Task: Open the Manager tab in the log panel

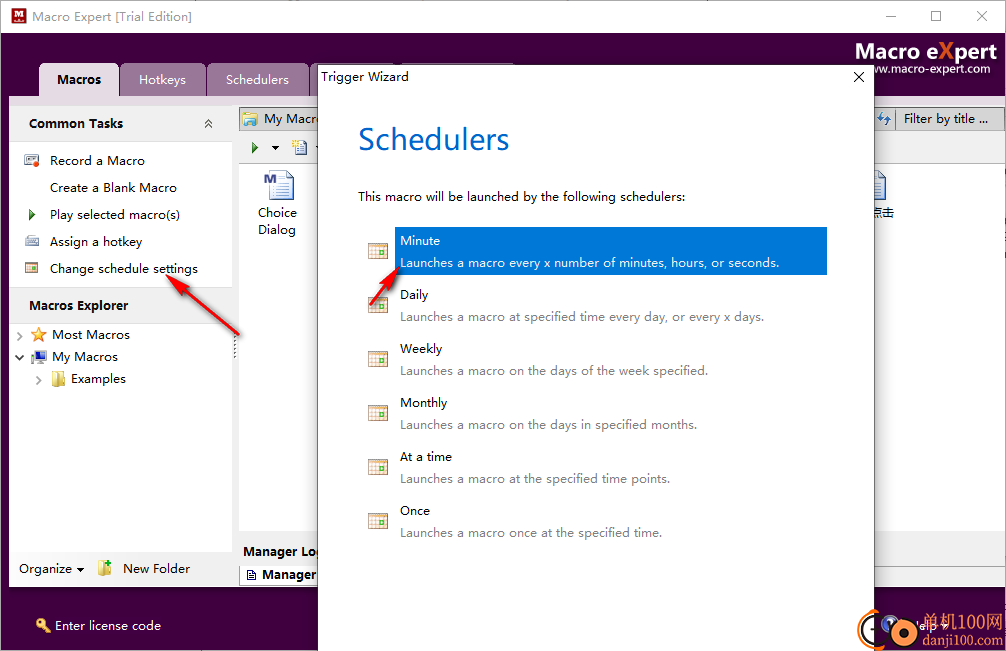Action: (281, 575)
